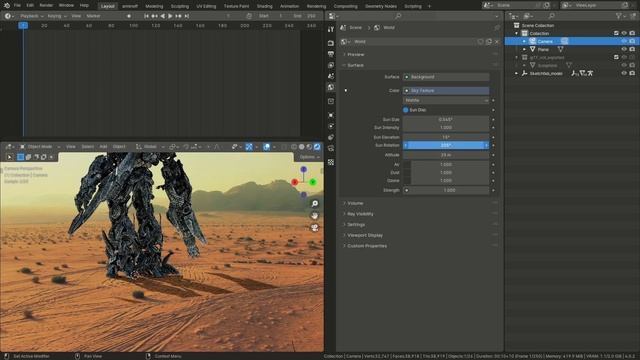Toggle camera view icon in viewport
This screenshot has width=640, height=360.
pos(315,227)
